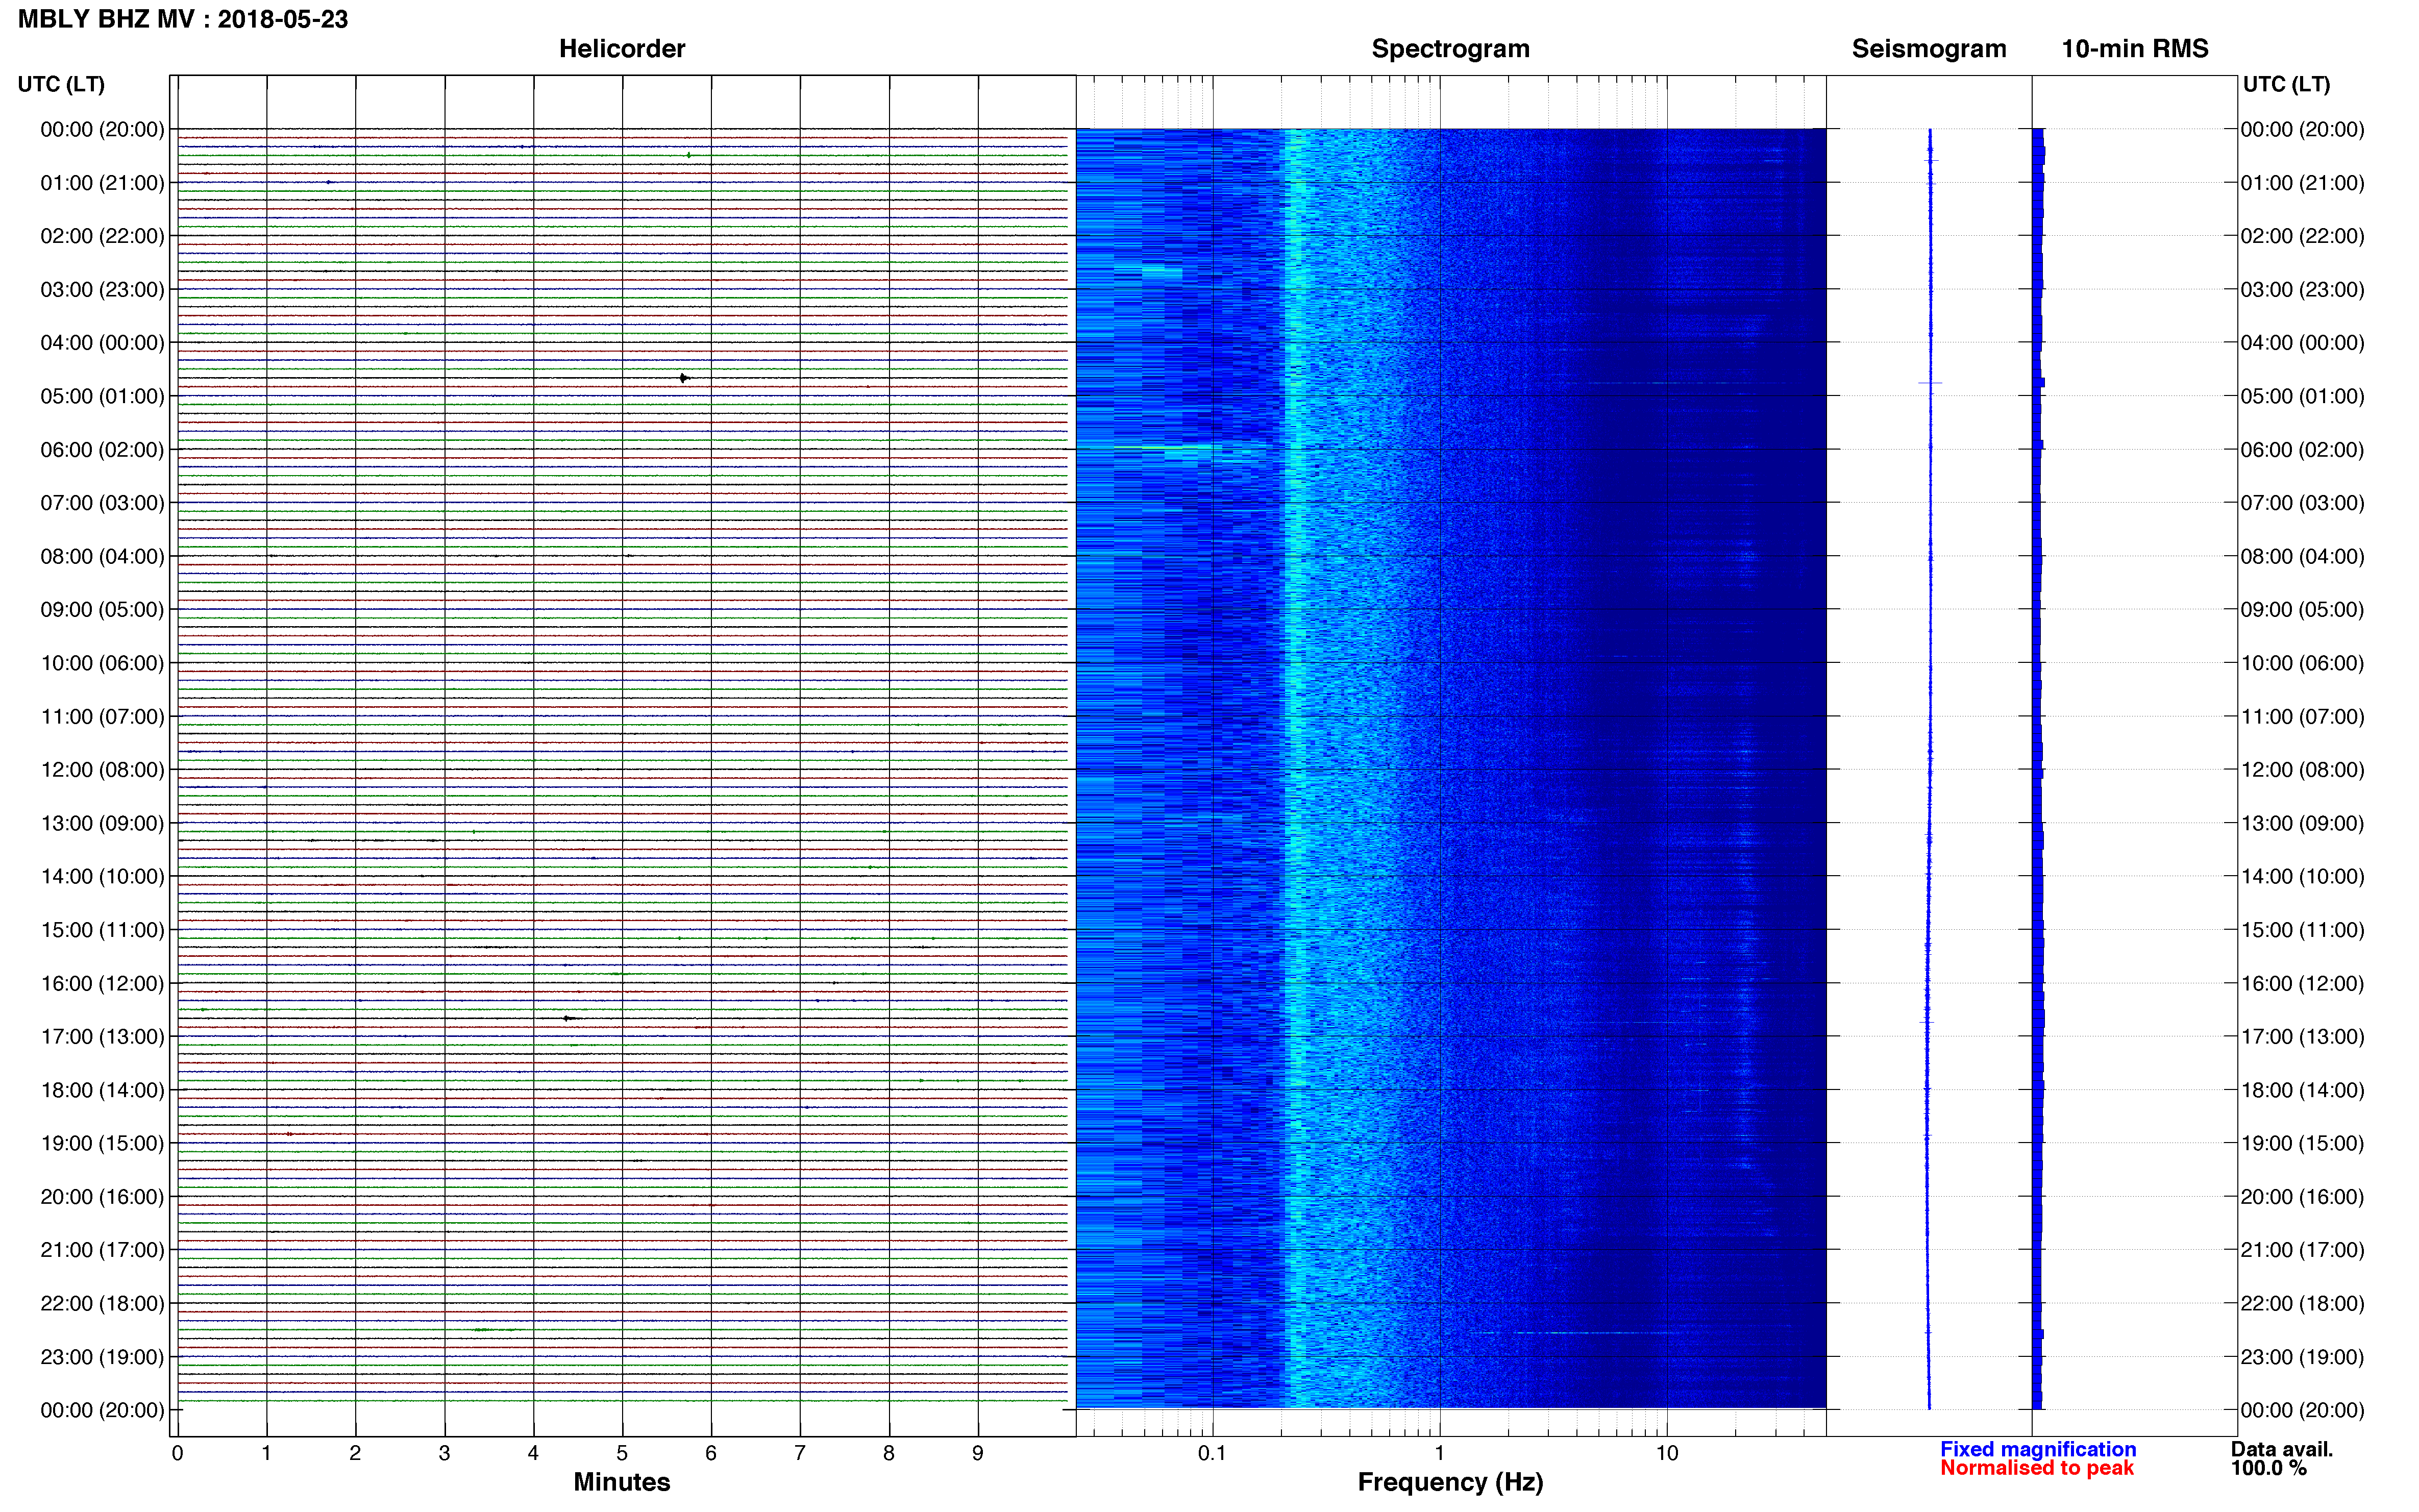This screenshot has height=1512, width=2419.
Task: Click the red Normalised to peak legend text
Action: click(x=2037, y=1468)
